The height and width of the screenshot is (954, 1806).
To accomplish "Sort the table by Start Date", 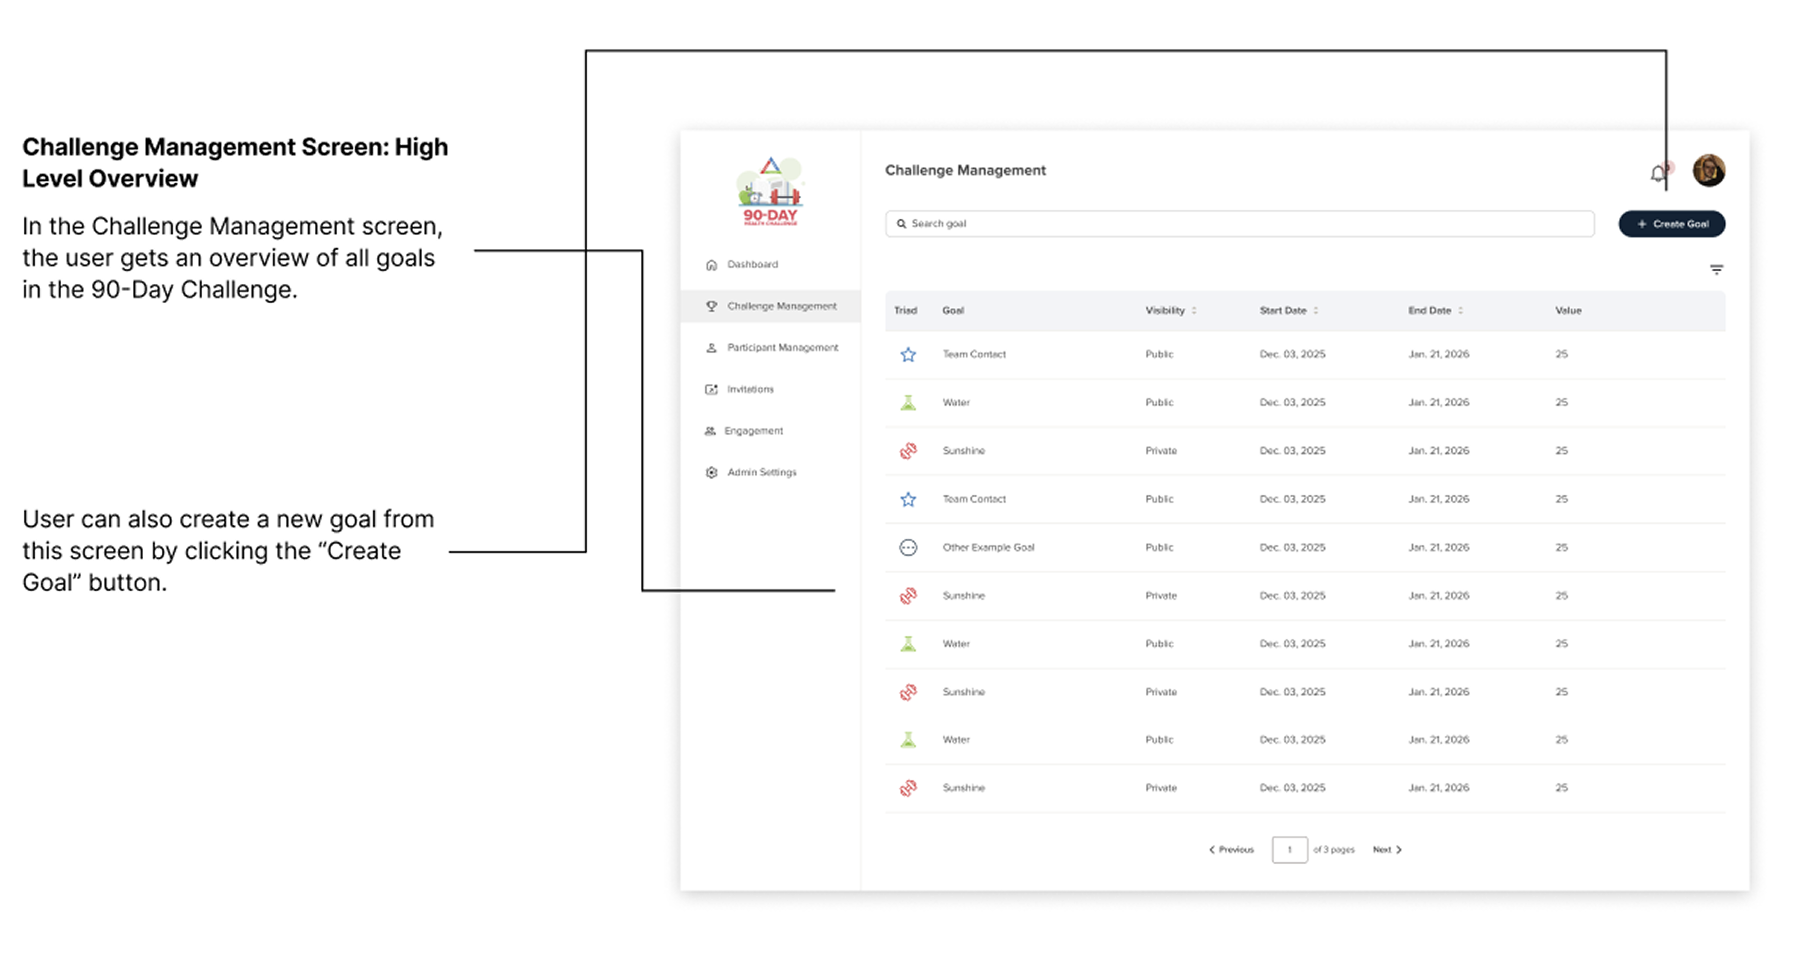I will [1316, 311].
